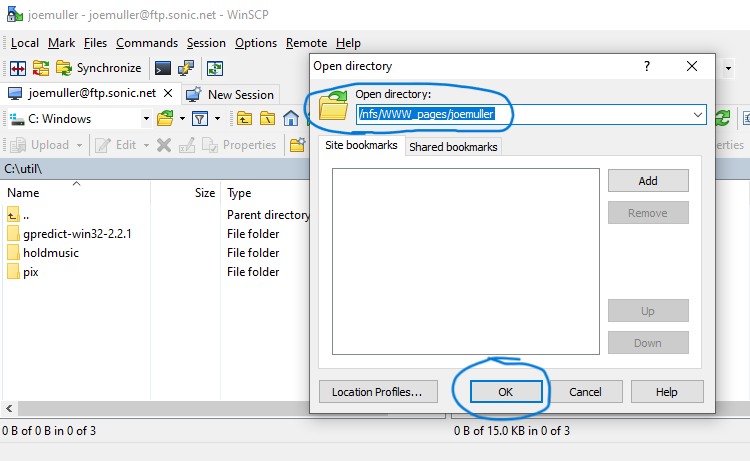This screenshot has height=461, width=750.
Task: Expand the Edit button arrow
Action: (146, 145)
